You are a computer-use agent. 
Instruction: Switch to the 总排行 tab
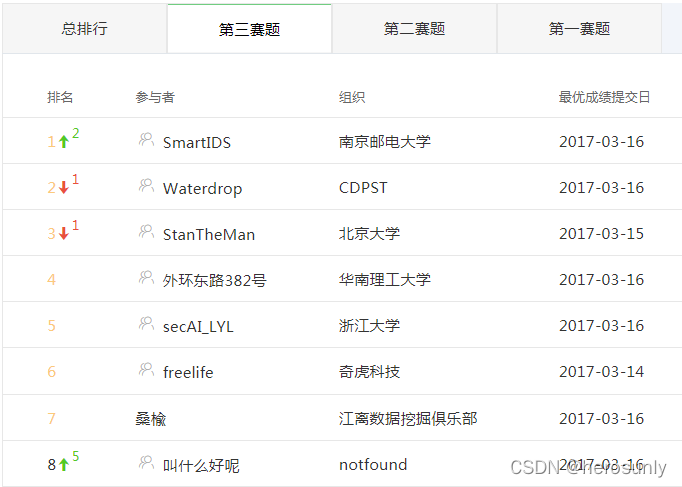84,29
